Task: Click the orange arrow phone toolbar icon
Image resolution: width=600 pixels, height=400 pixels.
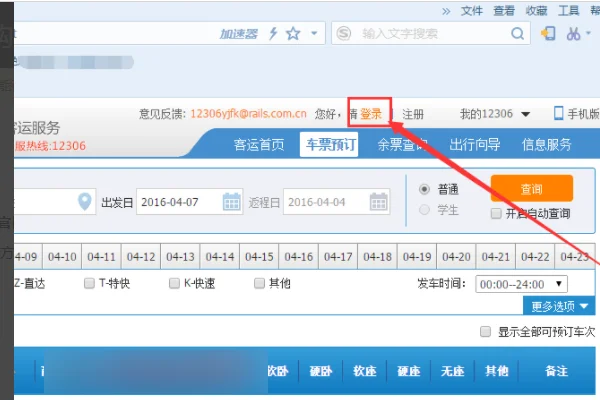Action: click(548, 34)
